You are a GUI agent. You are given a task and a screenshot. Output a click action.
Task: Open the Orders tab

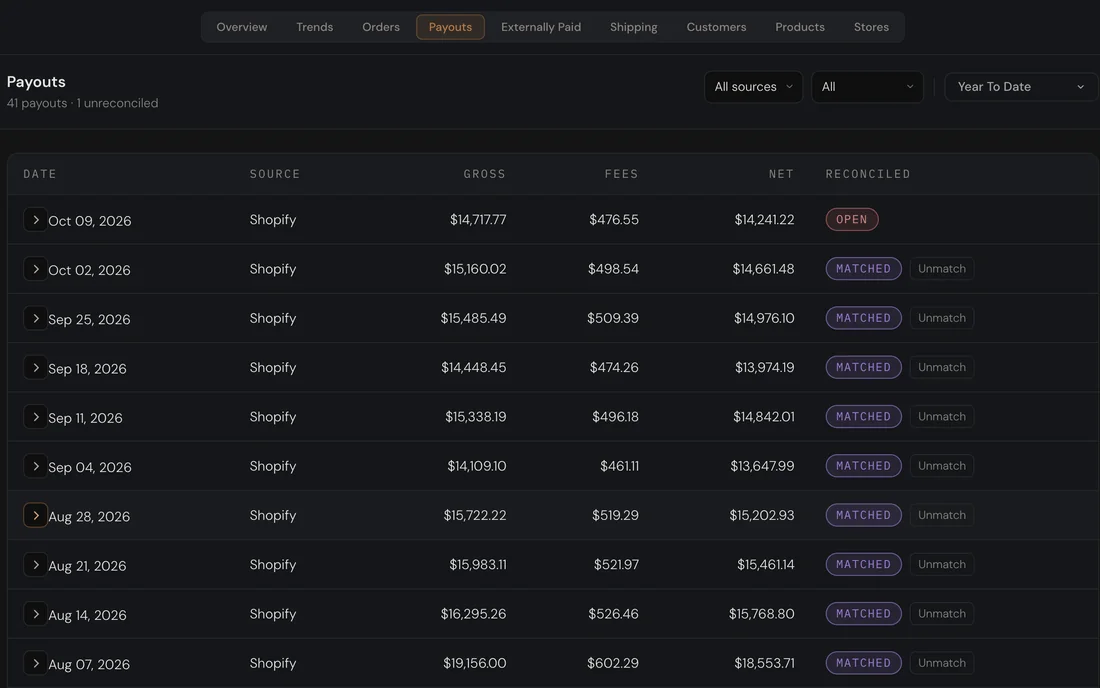click(381, 27)
